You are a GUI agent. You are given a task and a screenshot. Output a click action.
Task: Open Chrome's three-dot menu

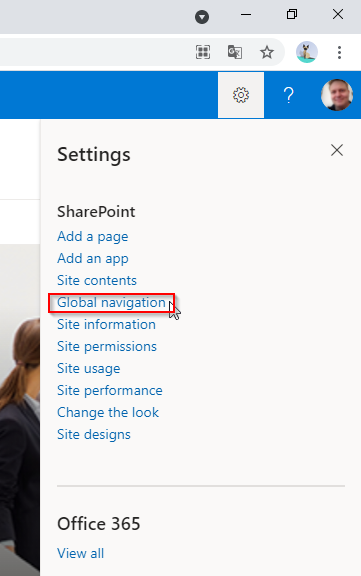(339, 52)
